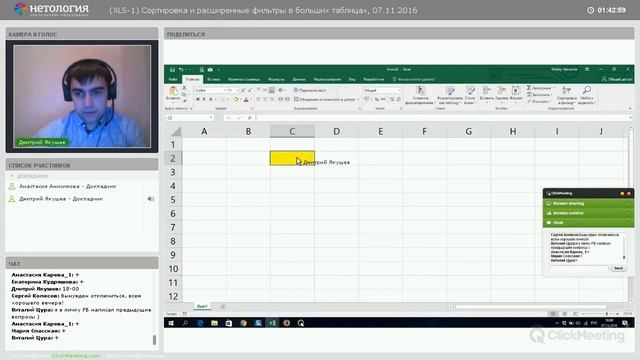Click participant Анастасия Анисимова - Докладчик
640x360 pixels.
pos(67,186)
